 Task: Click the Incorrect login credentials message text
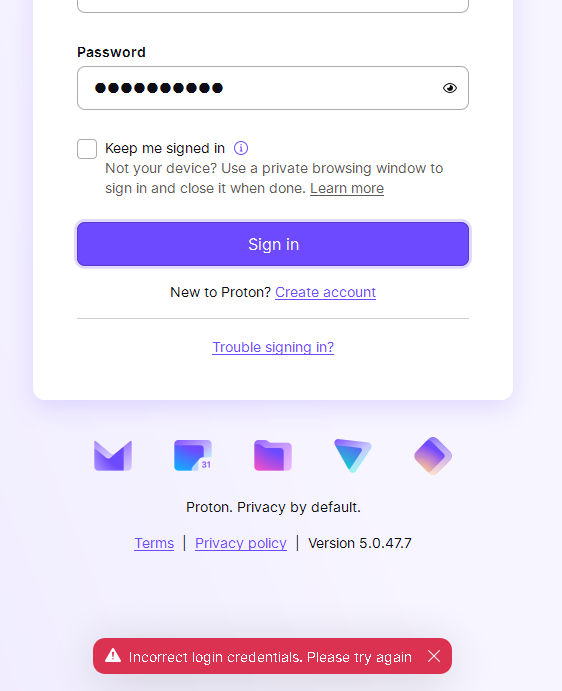(270, 657)
